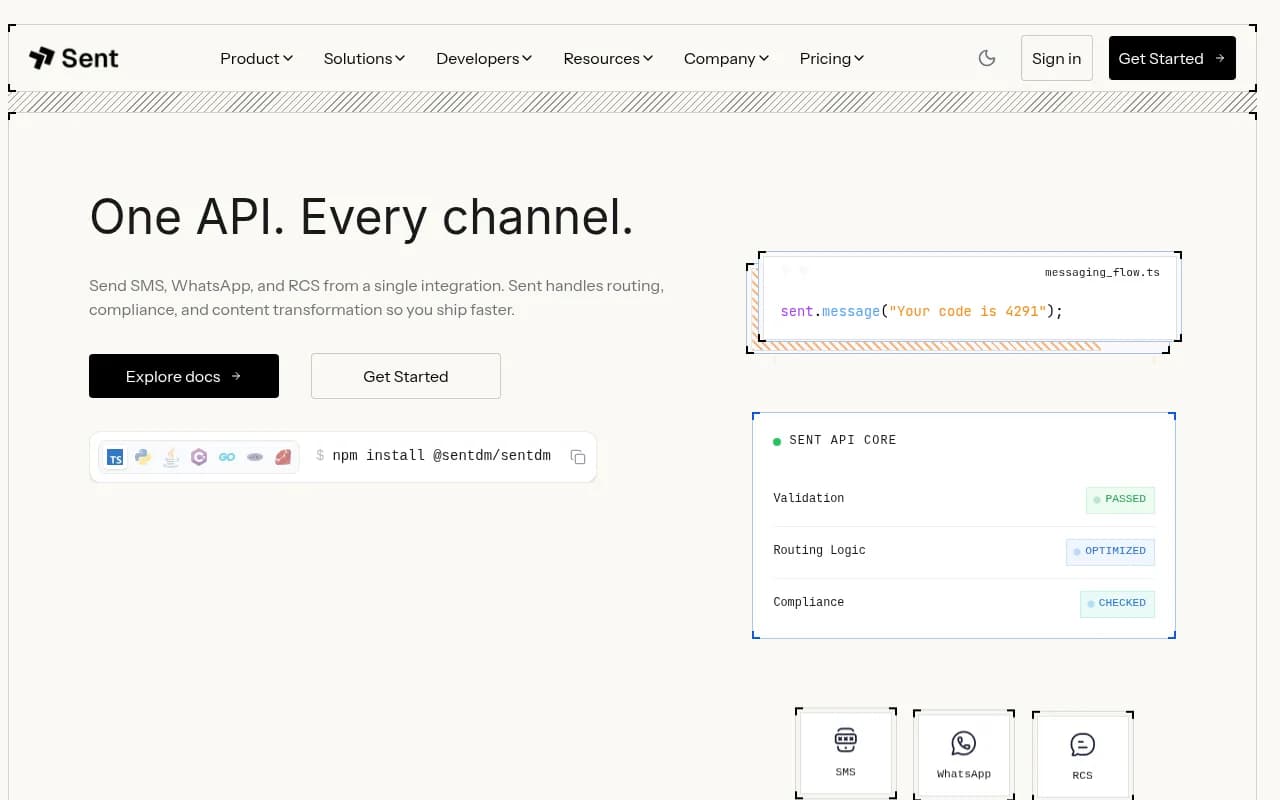The height and width of the screenshot is (800, 1280).
Task: Click the Compliance row label
Action: 809,602
